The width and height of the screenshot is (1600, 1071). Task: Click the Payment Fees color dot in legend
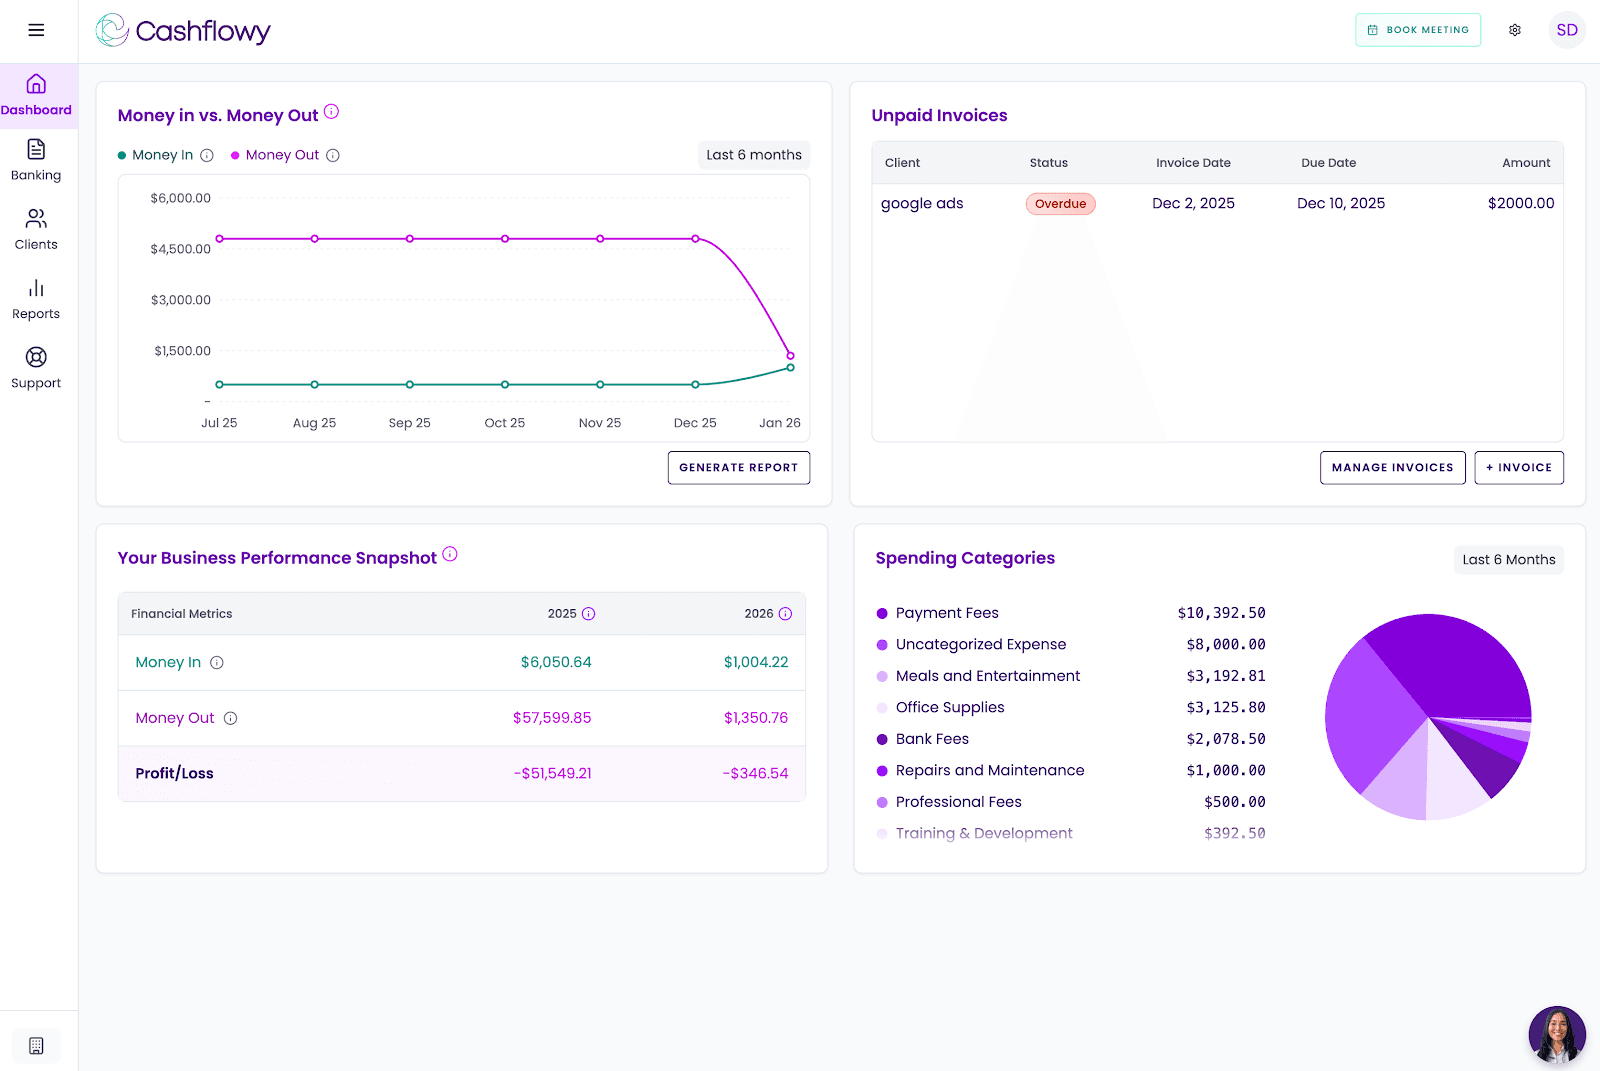[881, 612]
